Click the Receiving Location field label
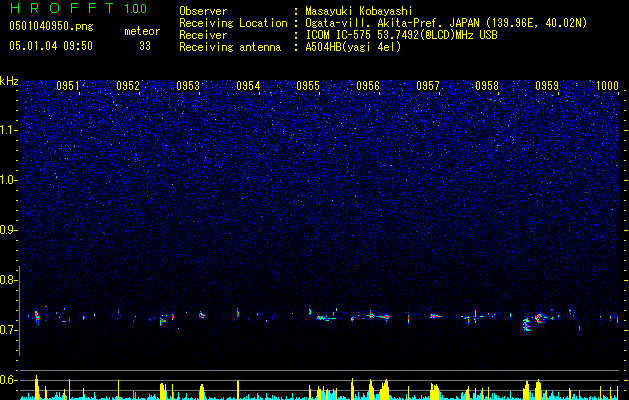The image size is (629, 400). click(233, 23)
